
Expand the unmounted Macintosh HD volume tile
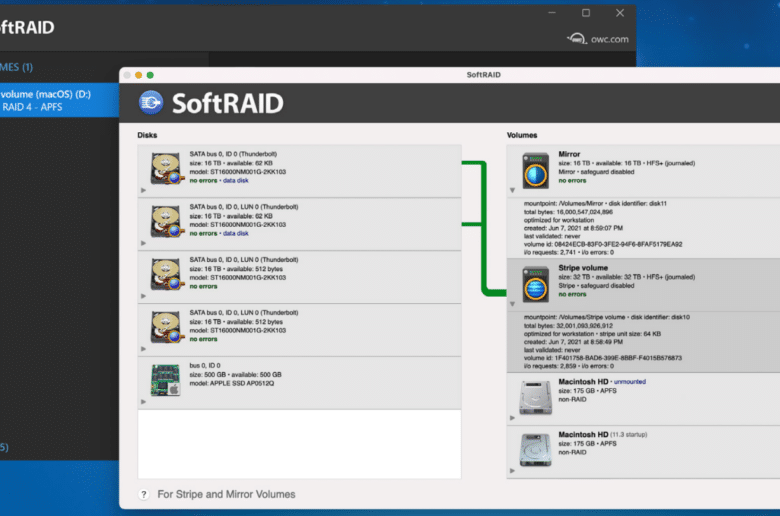click(512, 418)
